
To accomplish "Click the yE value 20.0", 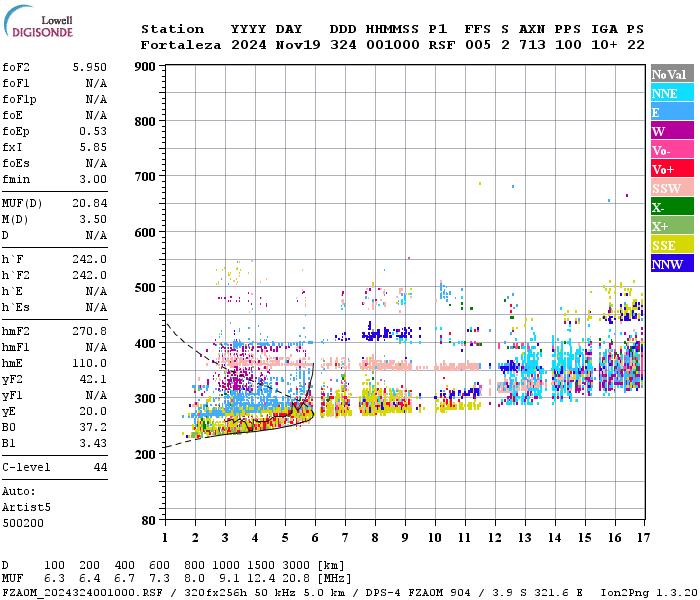I will [x=93, y=412].
